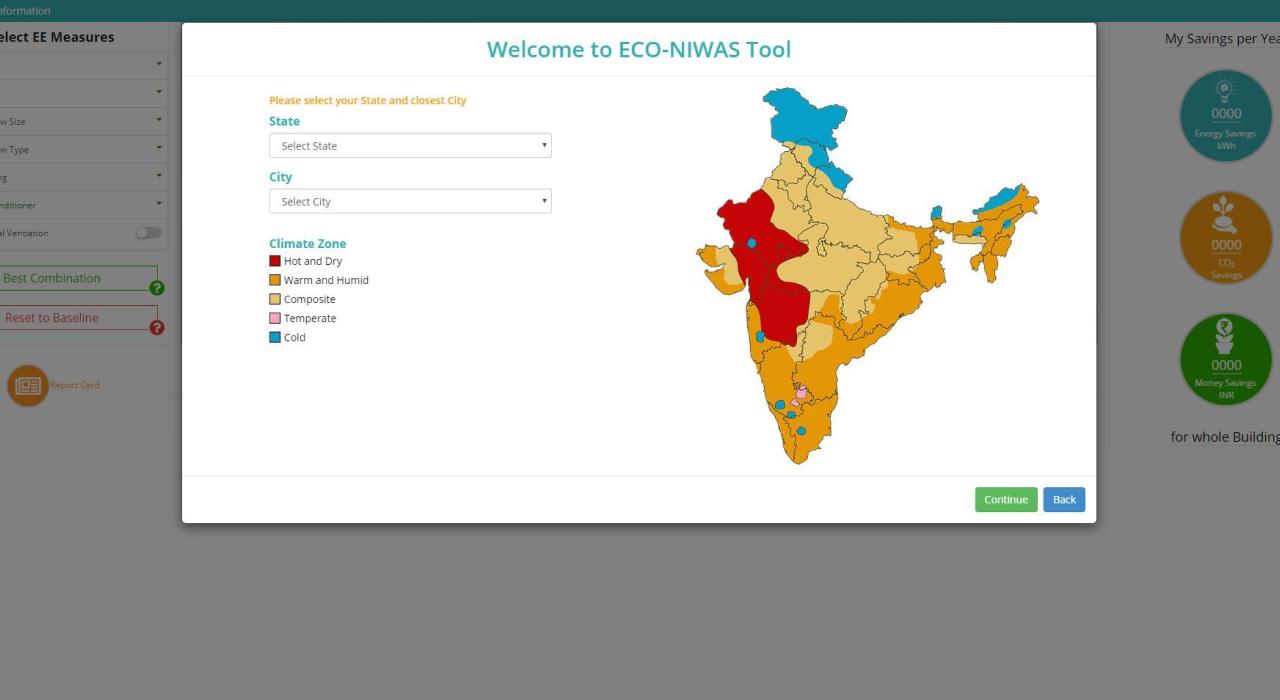Click the Back button

coord(1064,500)
